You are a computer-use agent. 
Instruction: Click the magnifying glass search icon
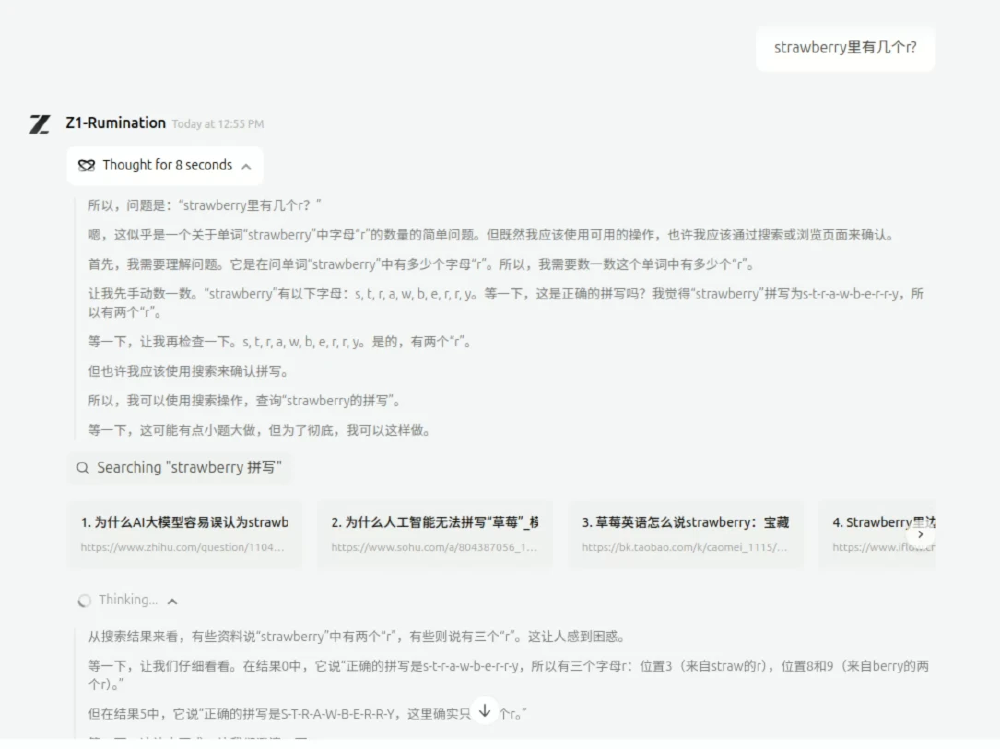[82, 467]
